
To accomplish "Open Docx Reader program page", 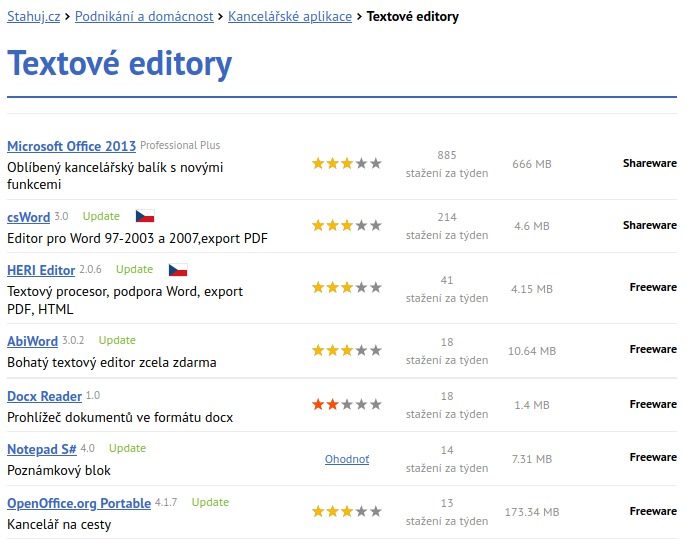I will [44, 396].
